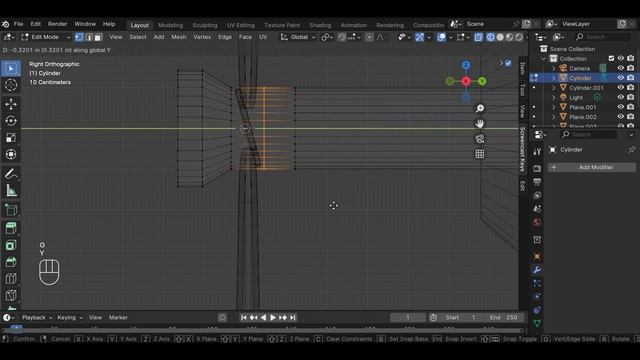640x360 pixels.
Task: Select solid viewport shading sphere
Action: (500, 37)
